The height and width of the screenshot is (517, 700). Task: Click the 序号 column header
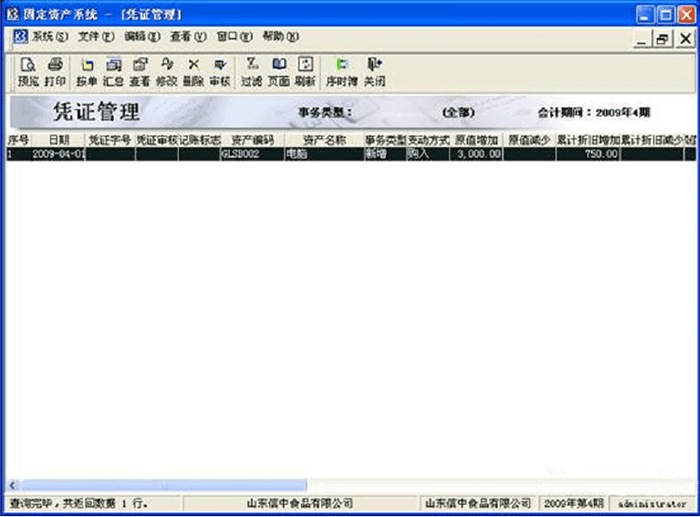[x=18, y=140]
